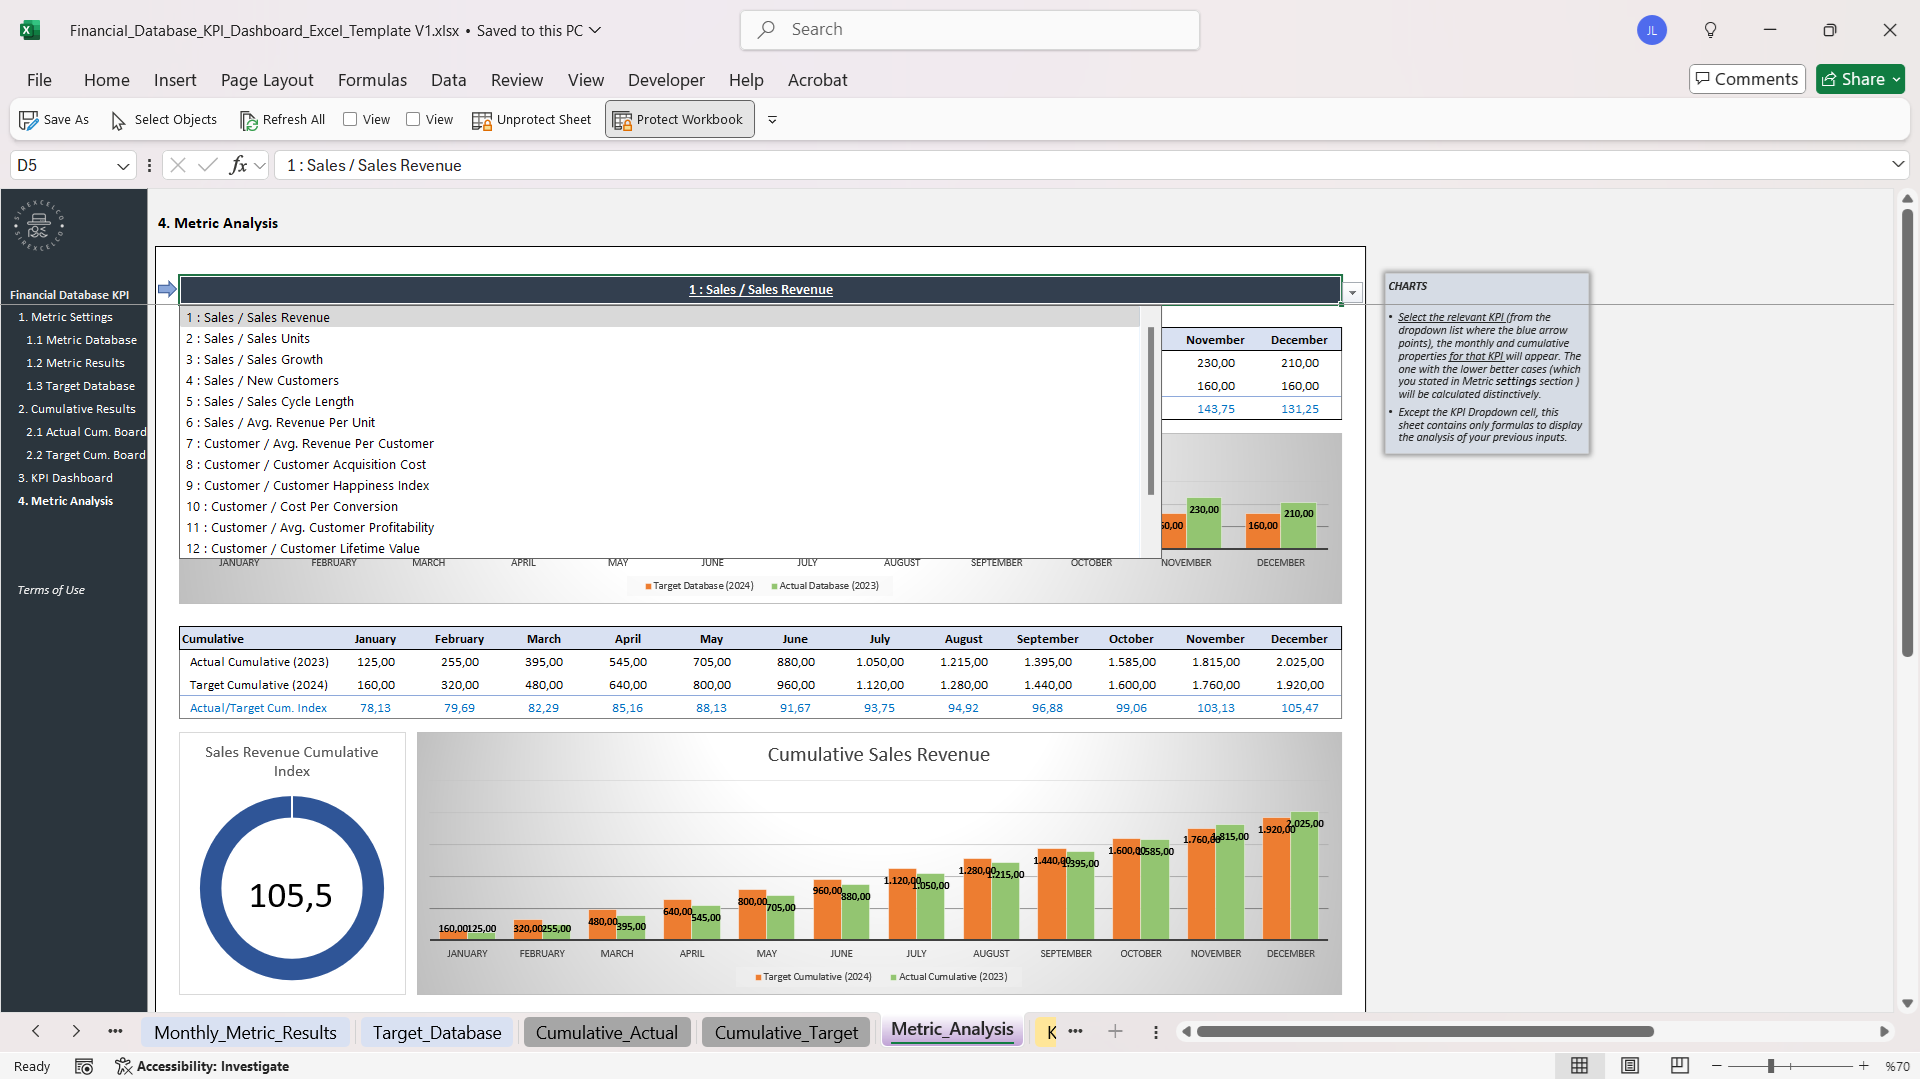This screenshot has height=1080, width=1920.
Task: Go to 2.1 Actual Cum. Board link
Action: 86,432
